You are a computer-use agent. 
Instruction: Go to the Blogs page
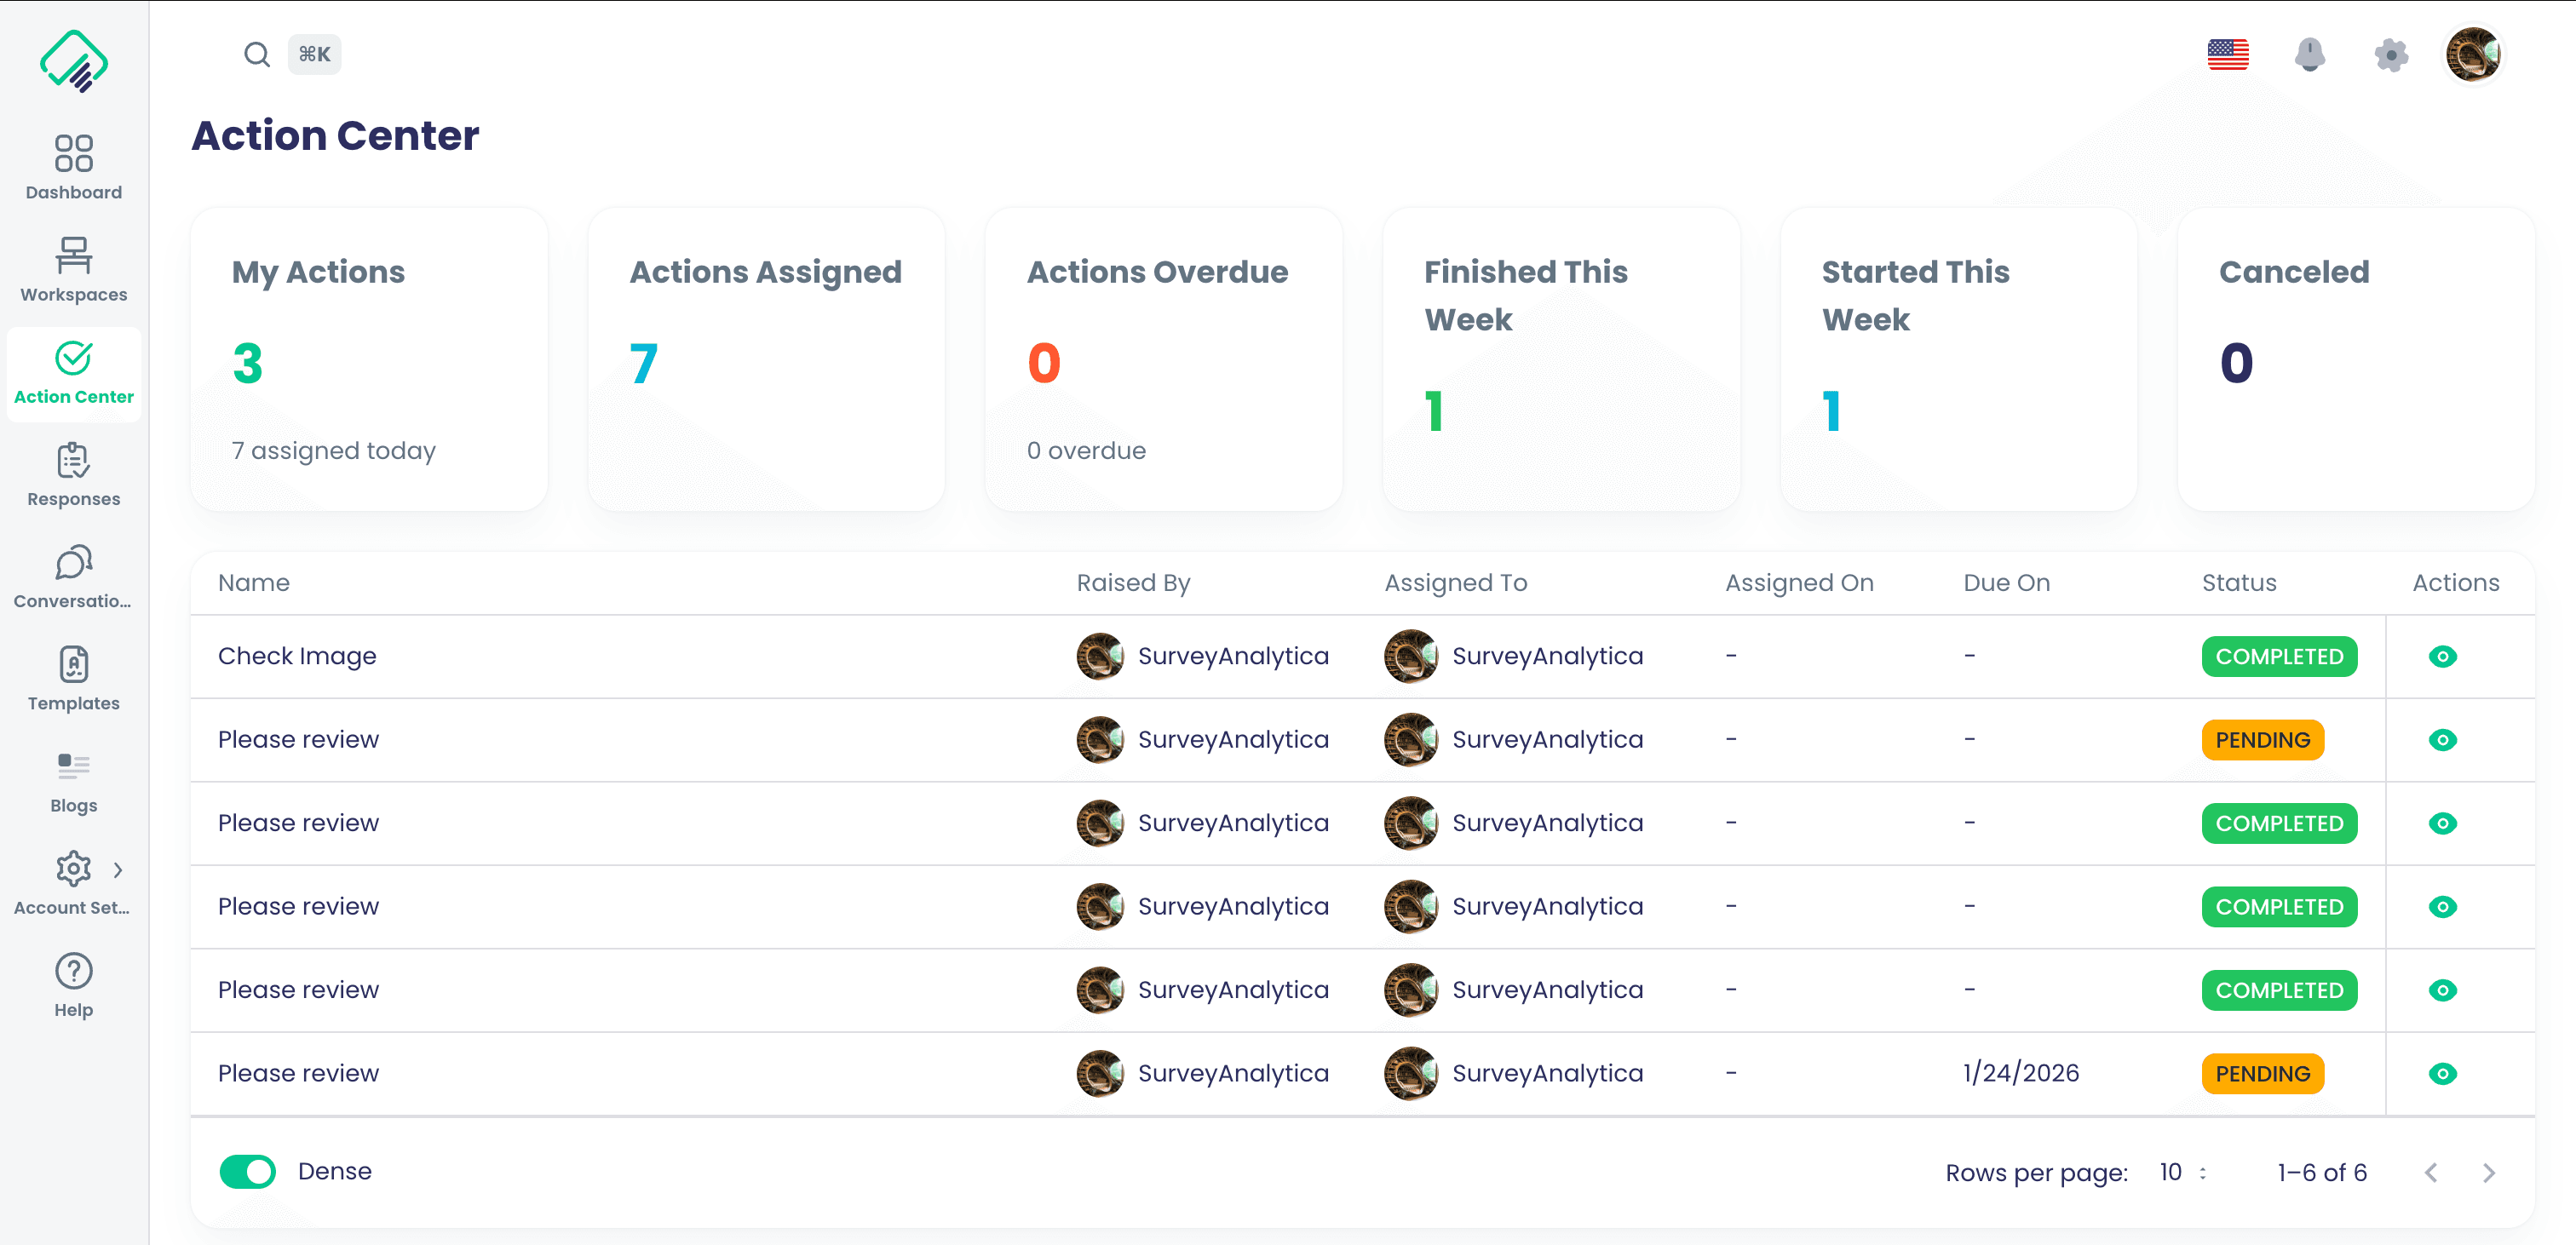72,779
